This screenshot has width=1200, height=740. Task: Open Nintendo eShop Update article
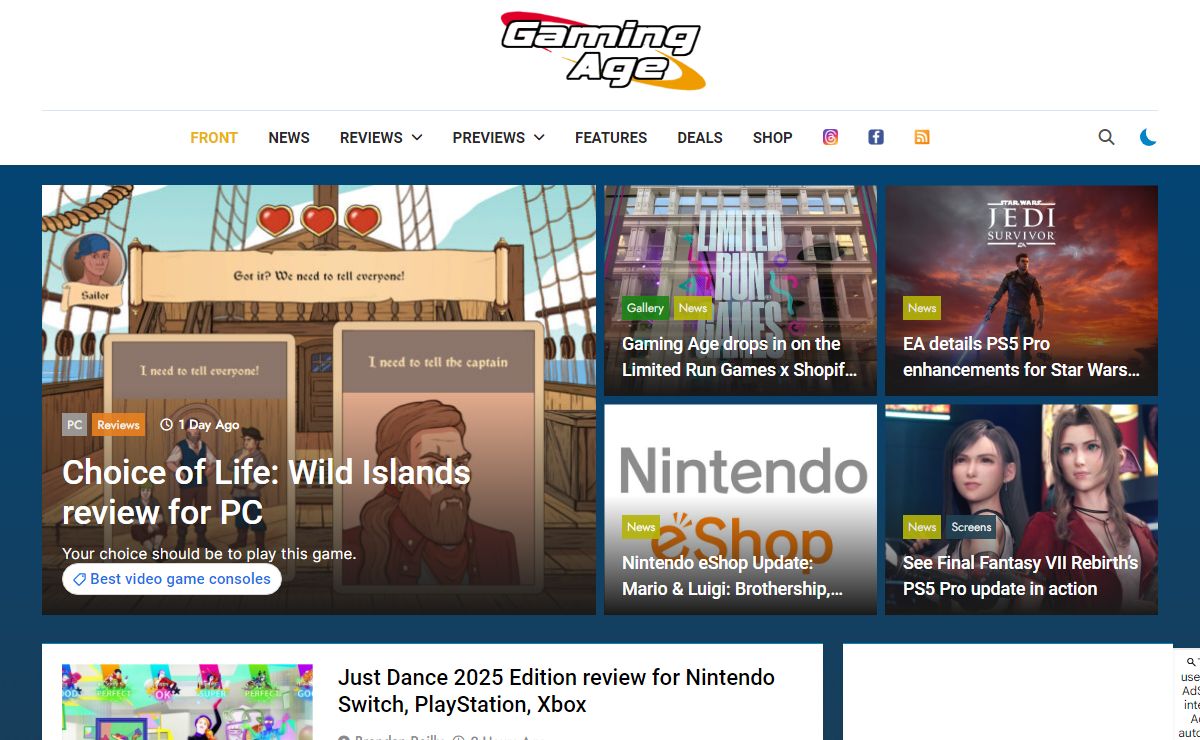tap(732, 576)
